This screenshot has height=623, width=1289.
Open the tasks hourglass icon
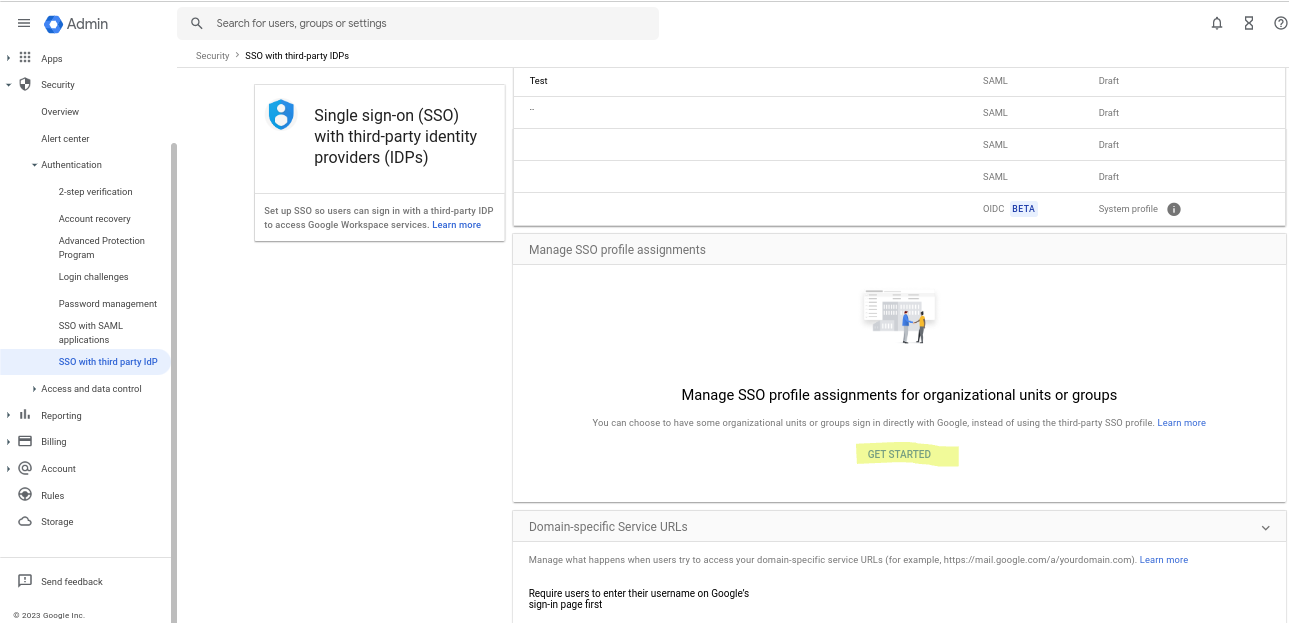click(1249, 23)
